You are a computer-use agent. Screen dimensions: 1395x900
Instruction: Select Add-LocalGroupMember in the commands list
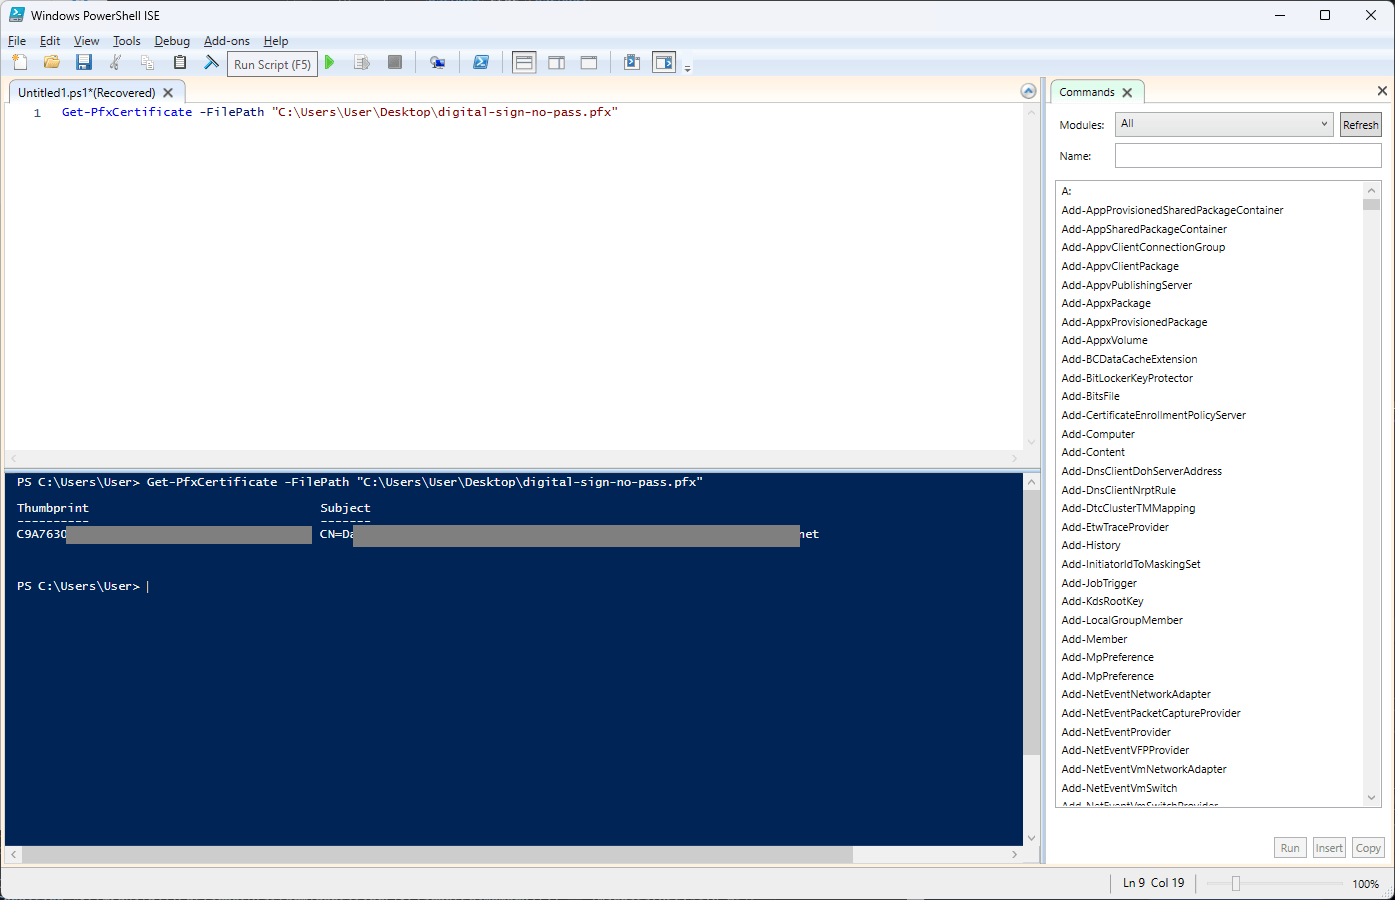[x=1122, y=620]
